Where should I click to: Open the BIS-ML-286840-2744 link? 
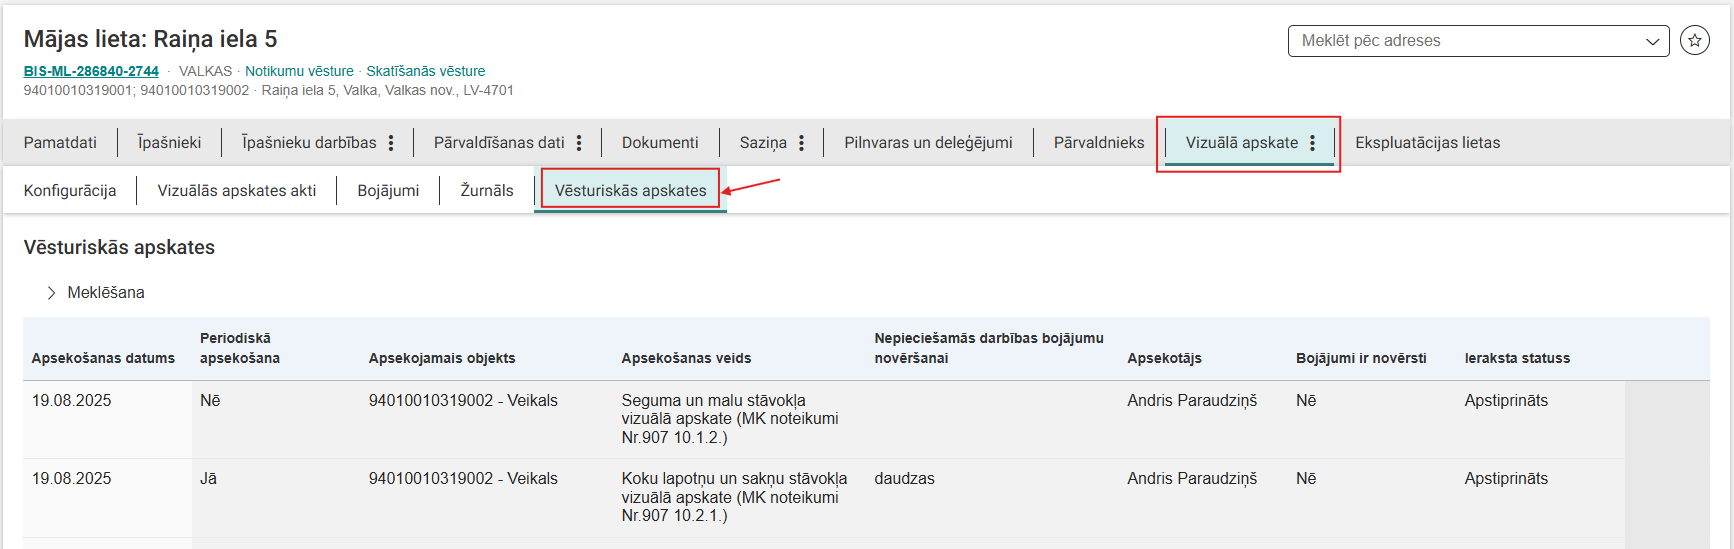pos(91,71)
